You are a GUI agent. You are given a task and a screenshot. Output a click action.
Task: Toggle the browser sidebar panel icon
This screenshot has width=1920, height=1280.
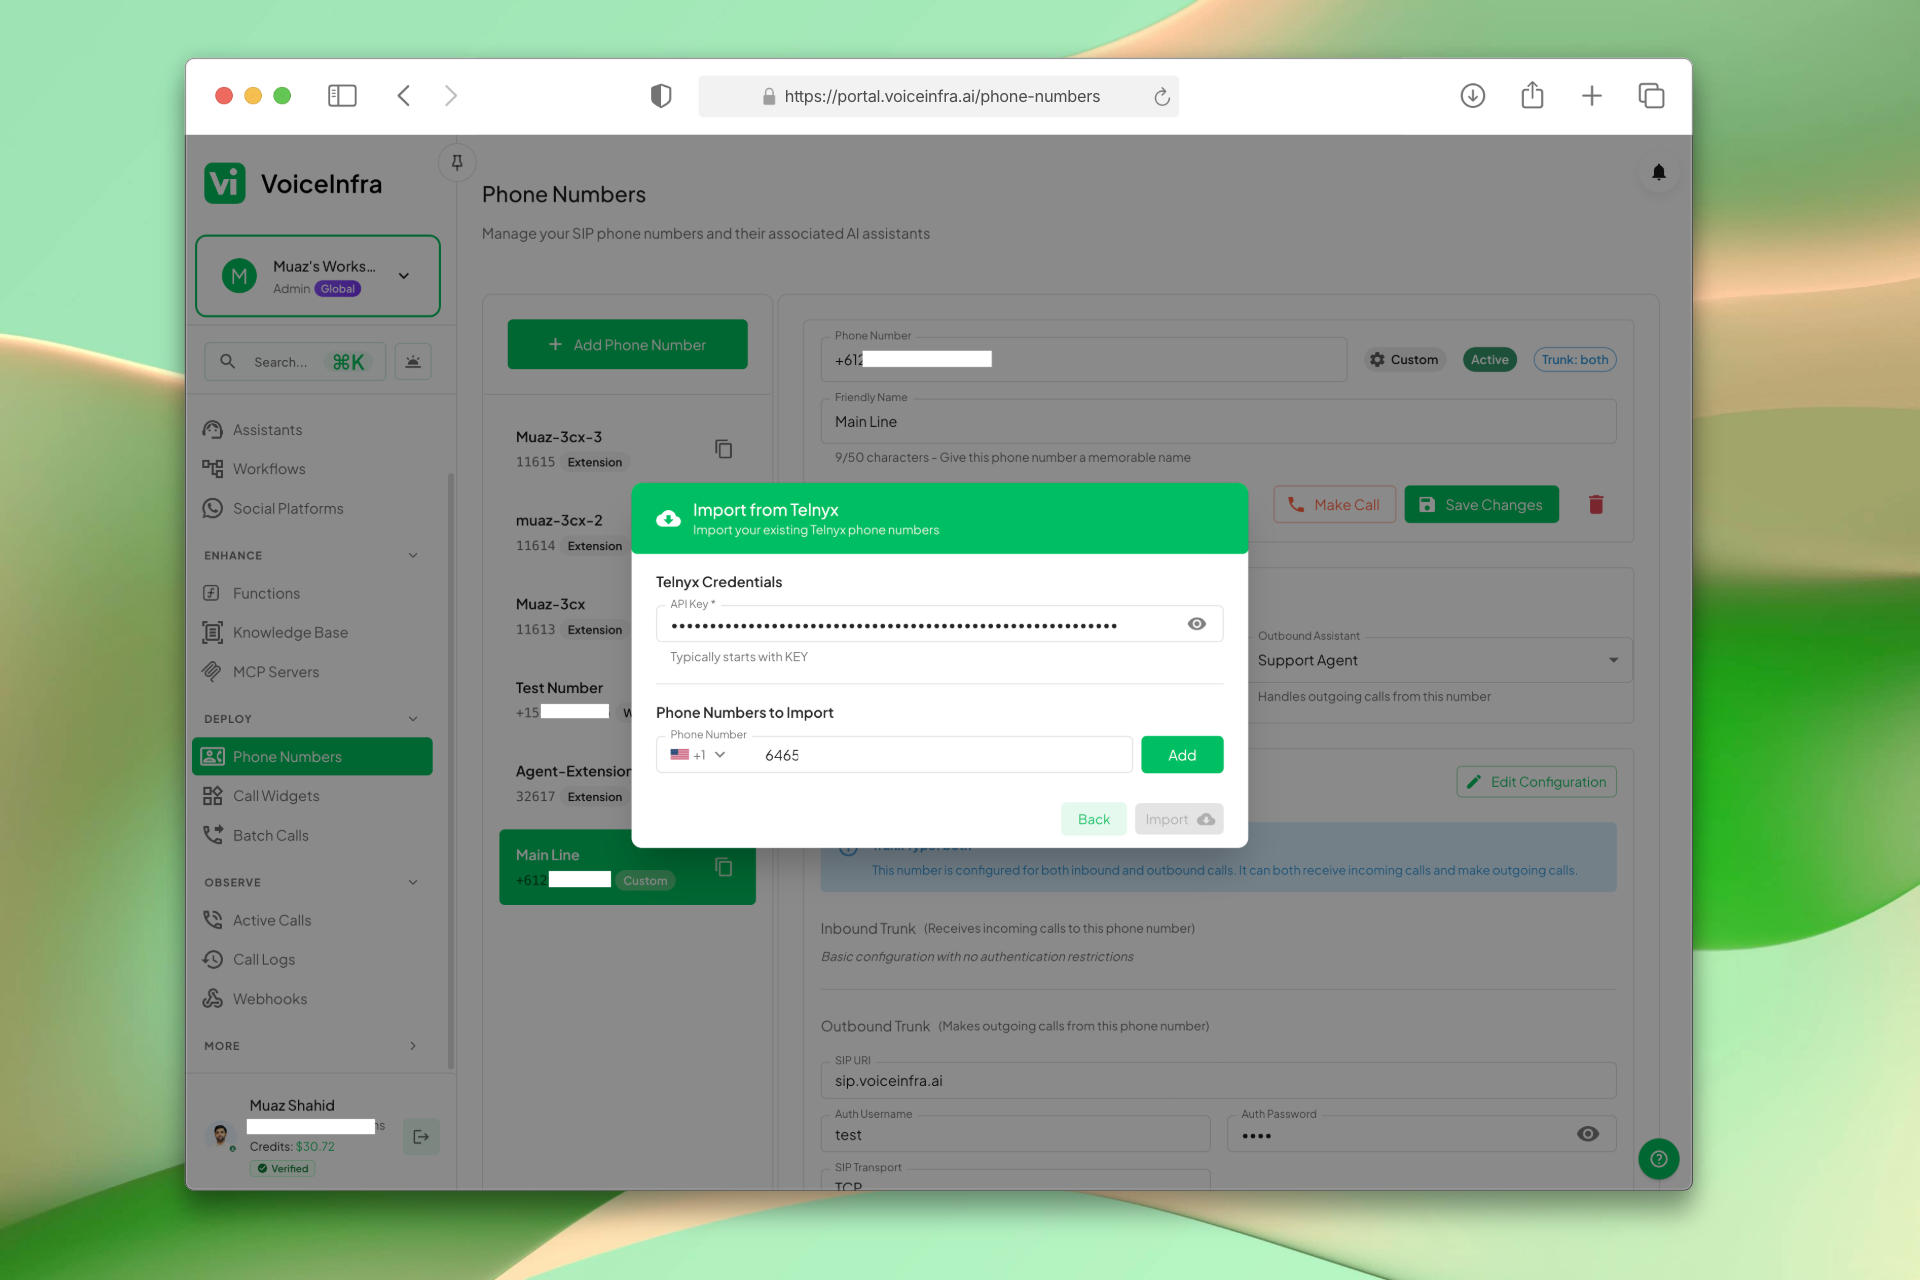pos(342,96)
